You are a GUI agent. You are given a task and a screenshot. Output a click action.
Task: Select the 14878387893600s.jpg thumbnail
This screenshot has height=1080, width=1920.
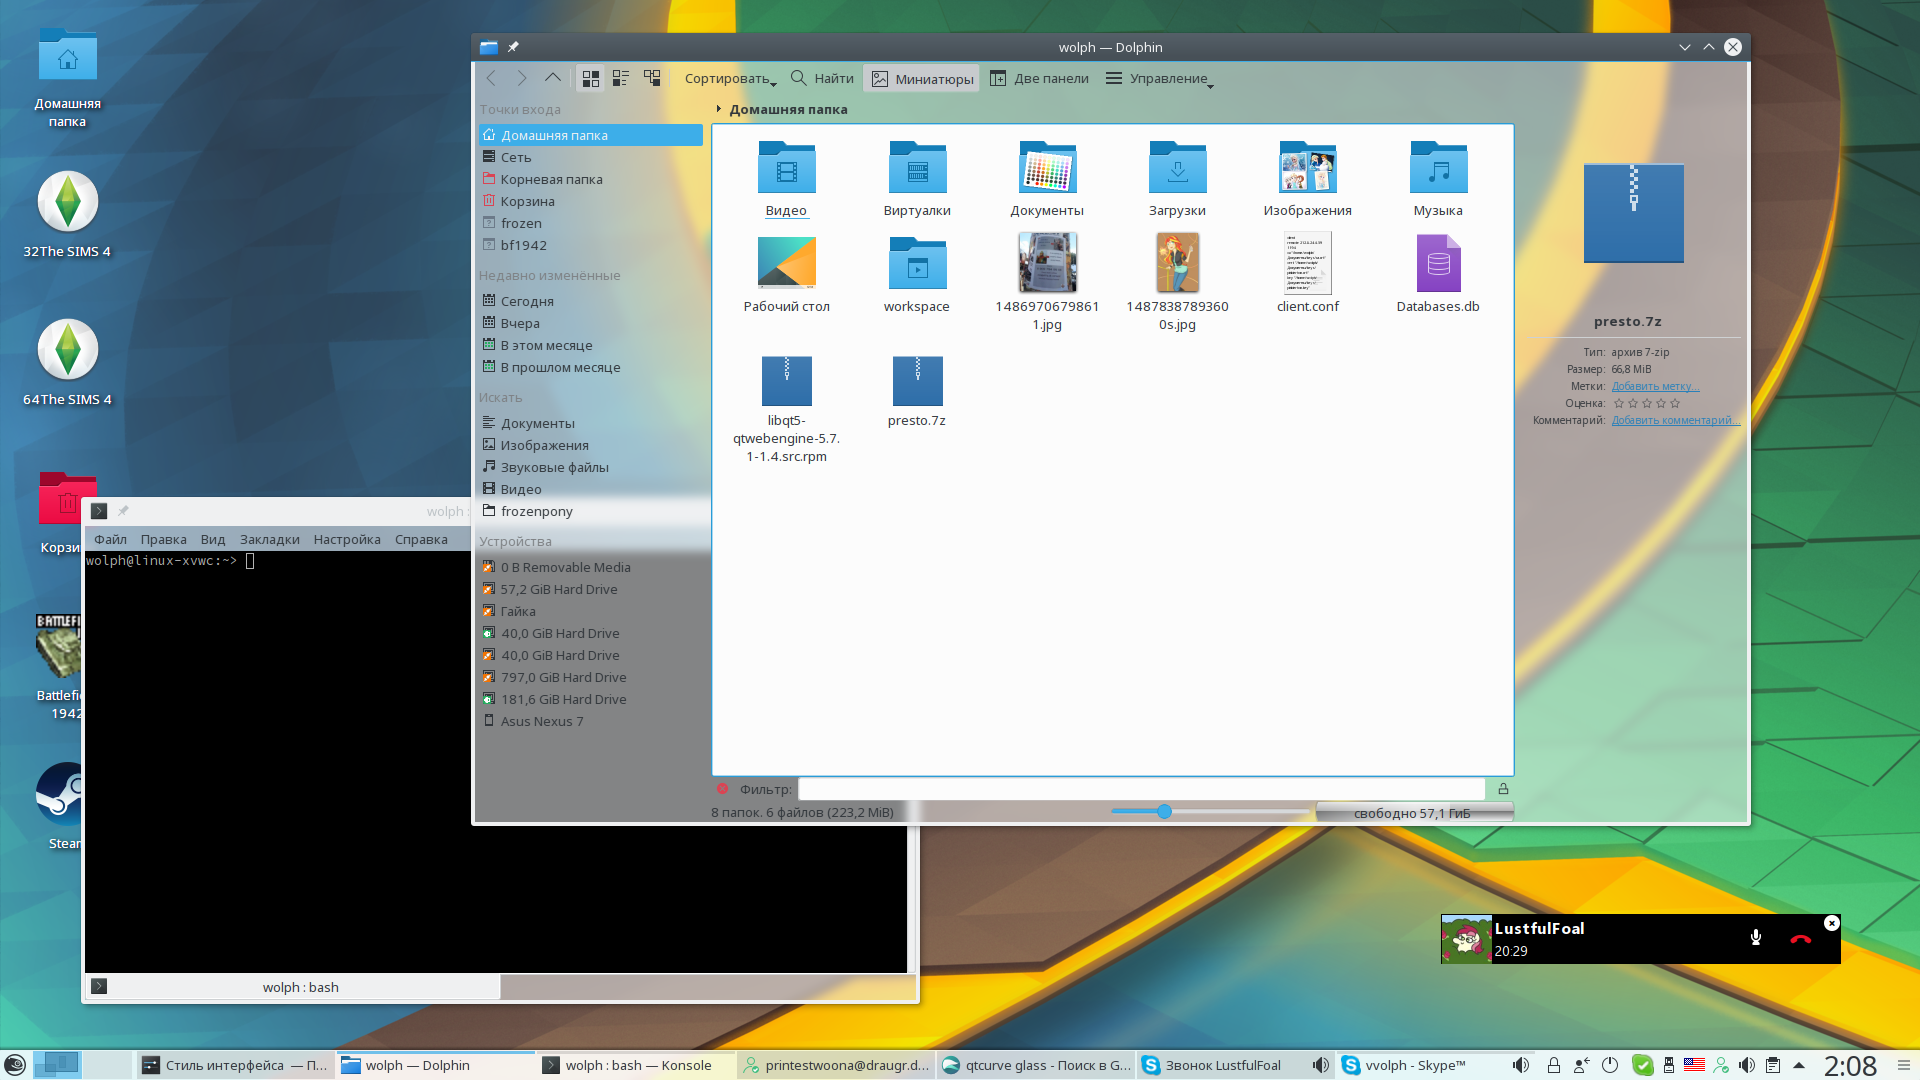point(1177,263)
